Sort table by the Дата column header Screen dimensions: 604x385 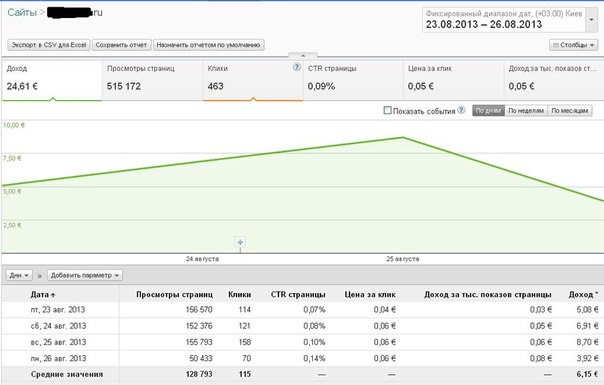(43, 294)
